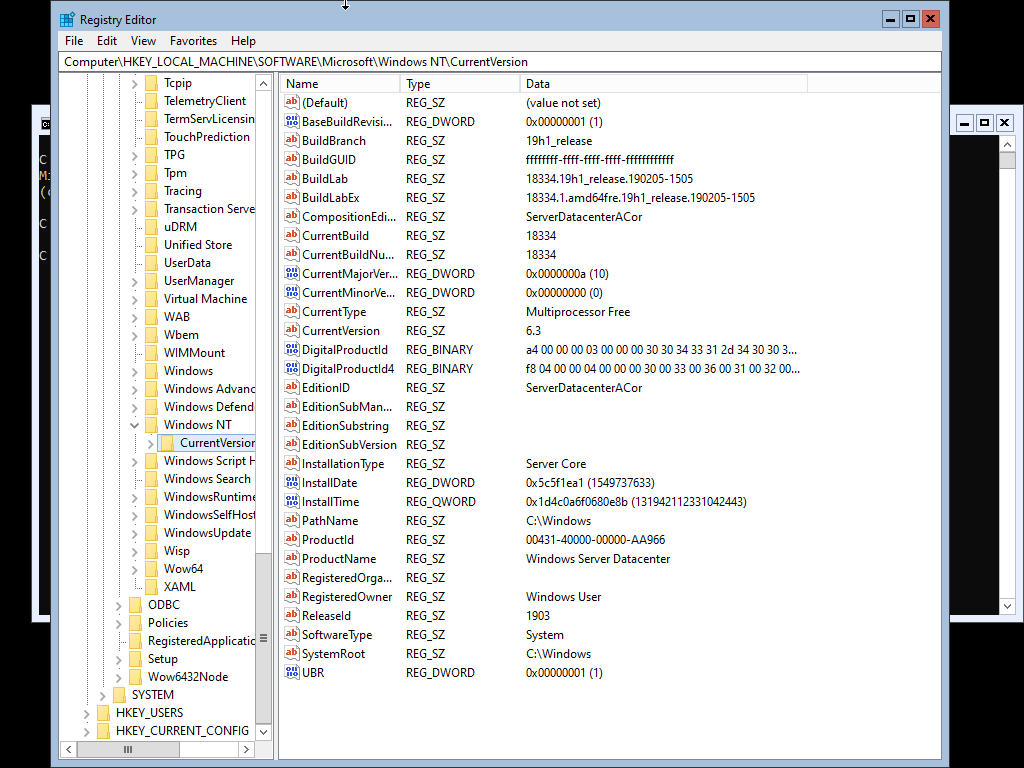Click the PathName value name

point(330,520)
